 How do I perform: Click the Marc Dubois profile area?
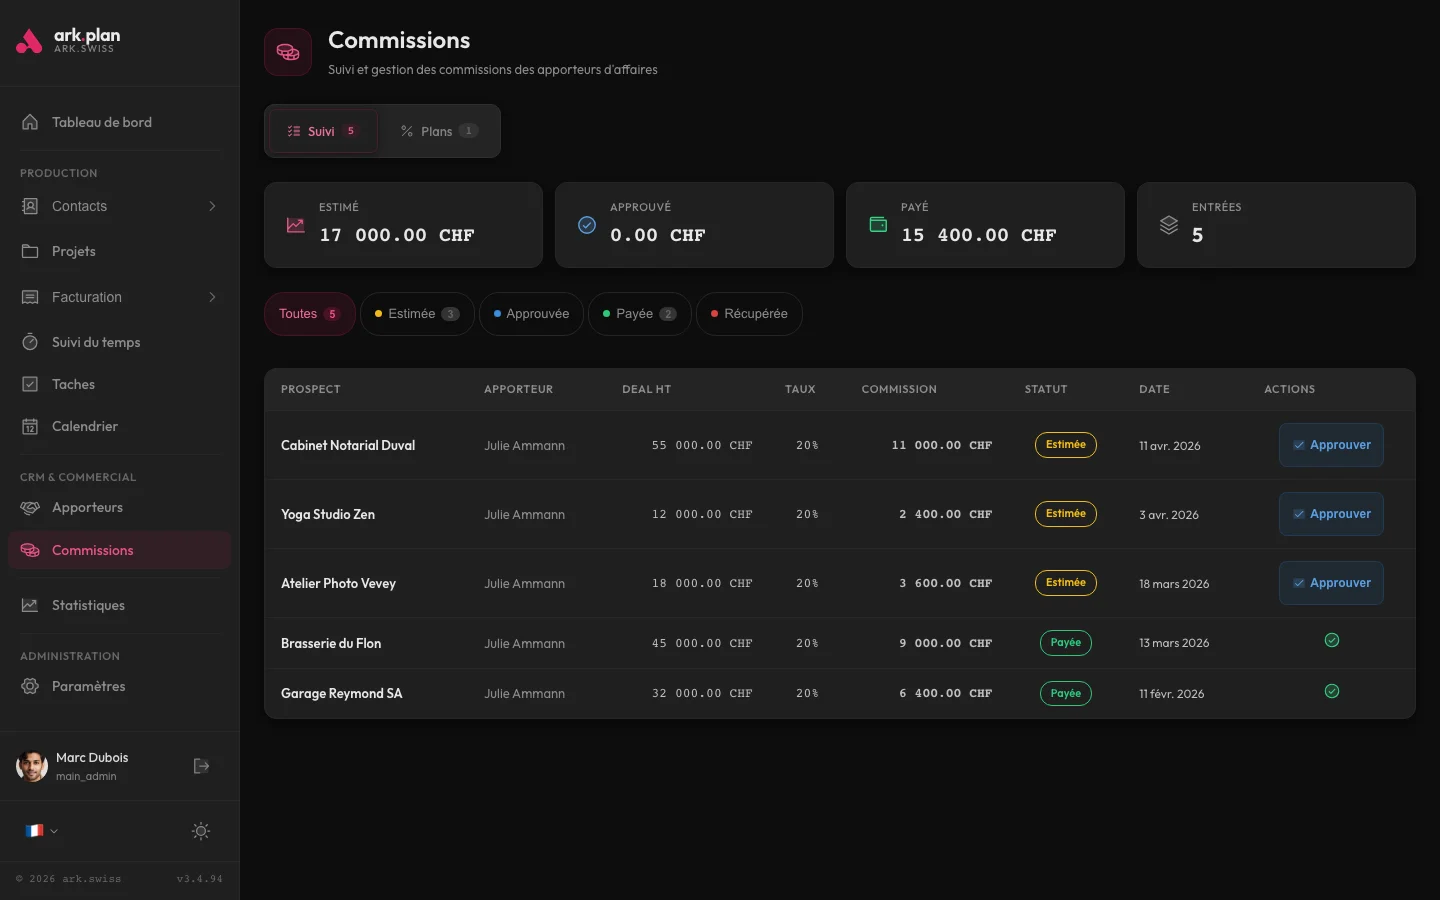tap(92, 766)
